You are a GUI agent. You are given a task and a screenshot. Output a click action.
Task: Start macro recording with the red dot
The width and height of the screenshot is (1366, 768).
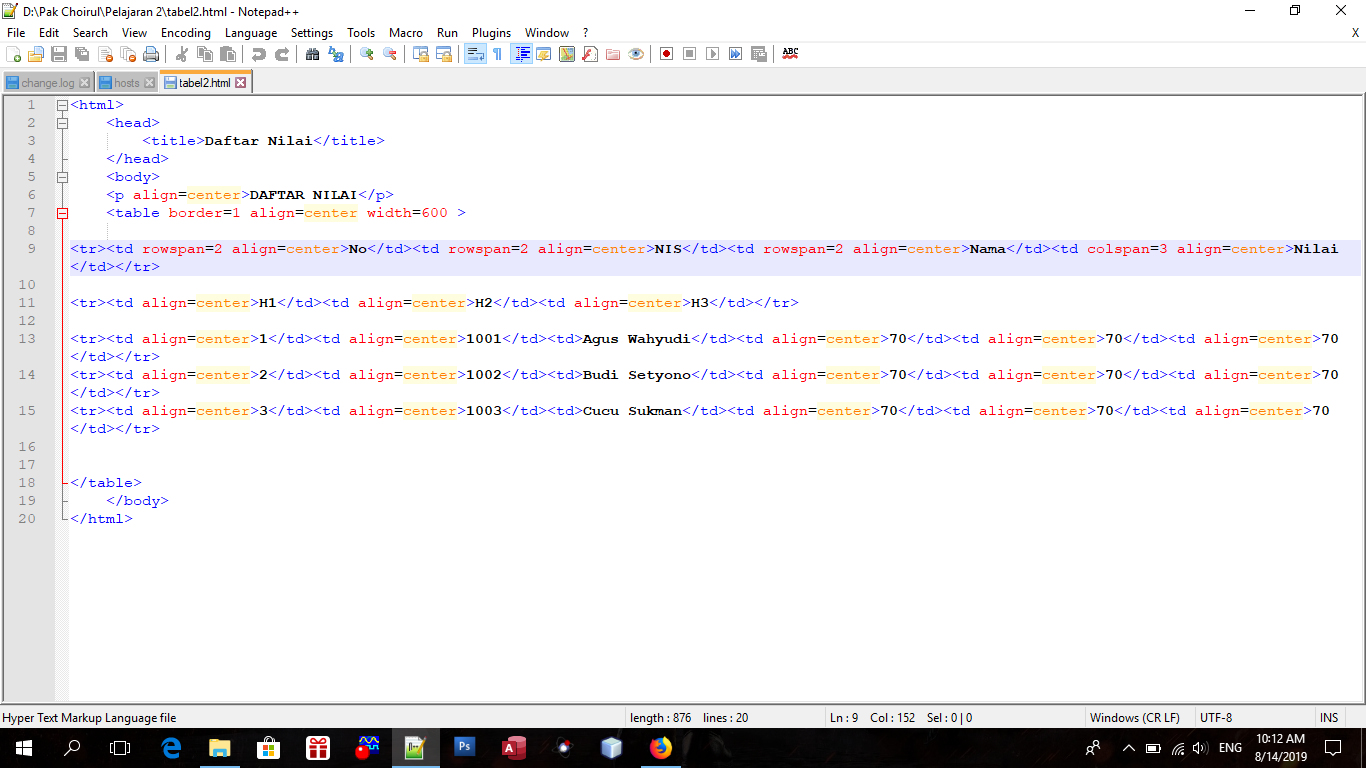[x=666, y=54]
